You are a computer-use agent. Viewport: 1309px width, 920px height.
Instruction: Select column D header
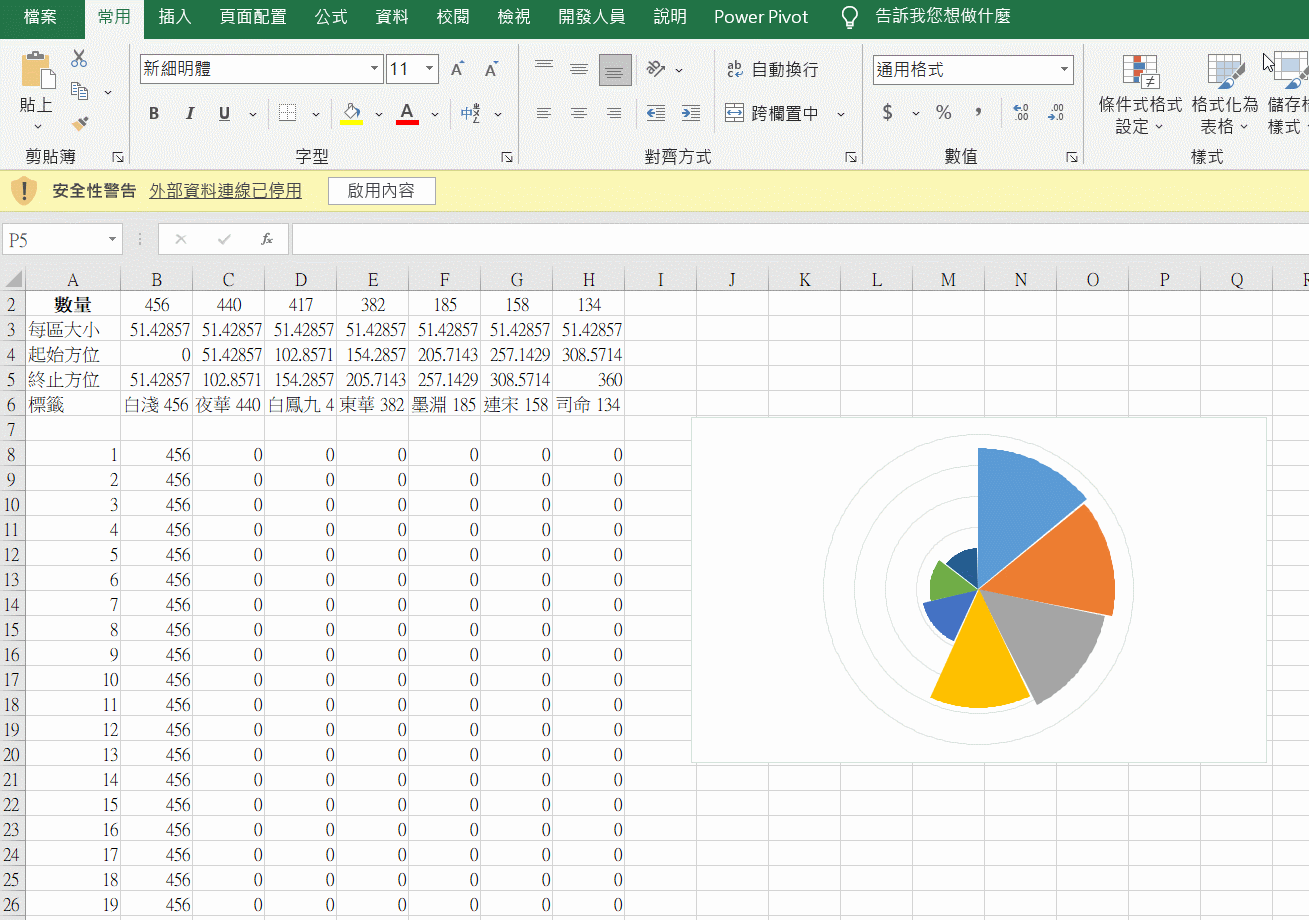tap(301, 280)
